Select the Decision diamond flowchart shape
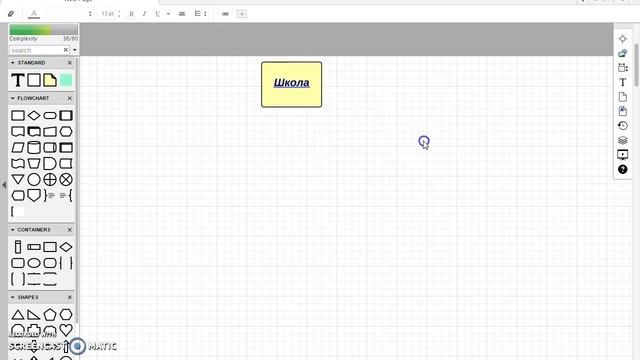 (x=34, y=116)
